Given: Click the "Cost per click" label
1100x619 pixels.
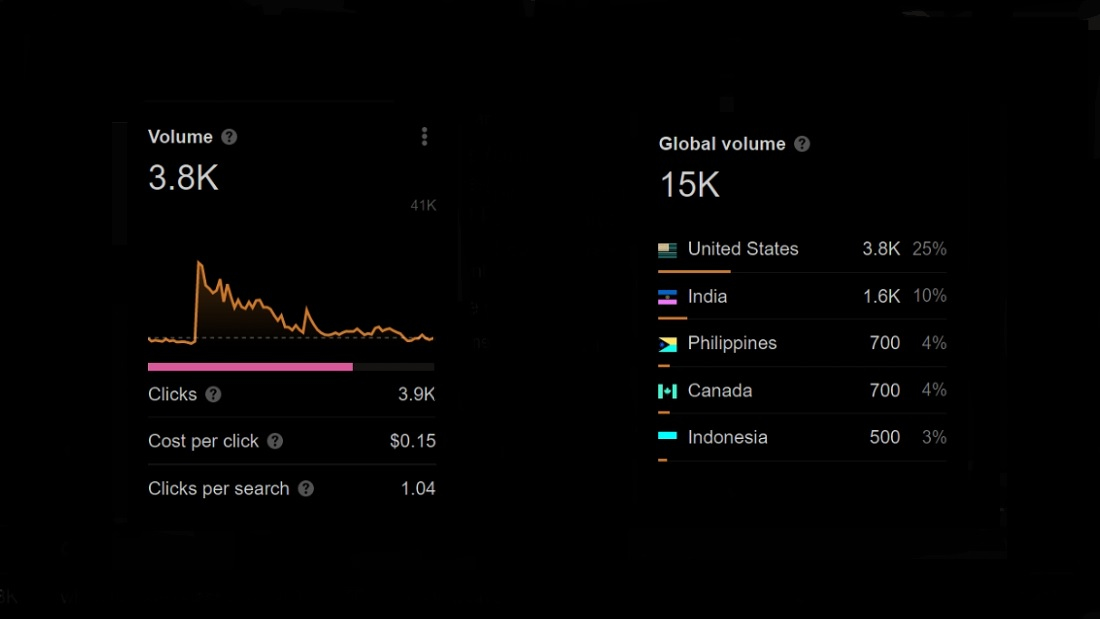Looking at the screenshot, I should (x=203, y=441).
